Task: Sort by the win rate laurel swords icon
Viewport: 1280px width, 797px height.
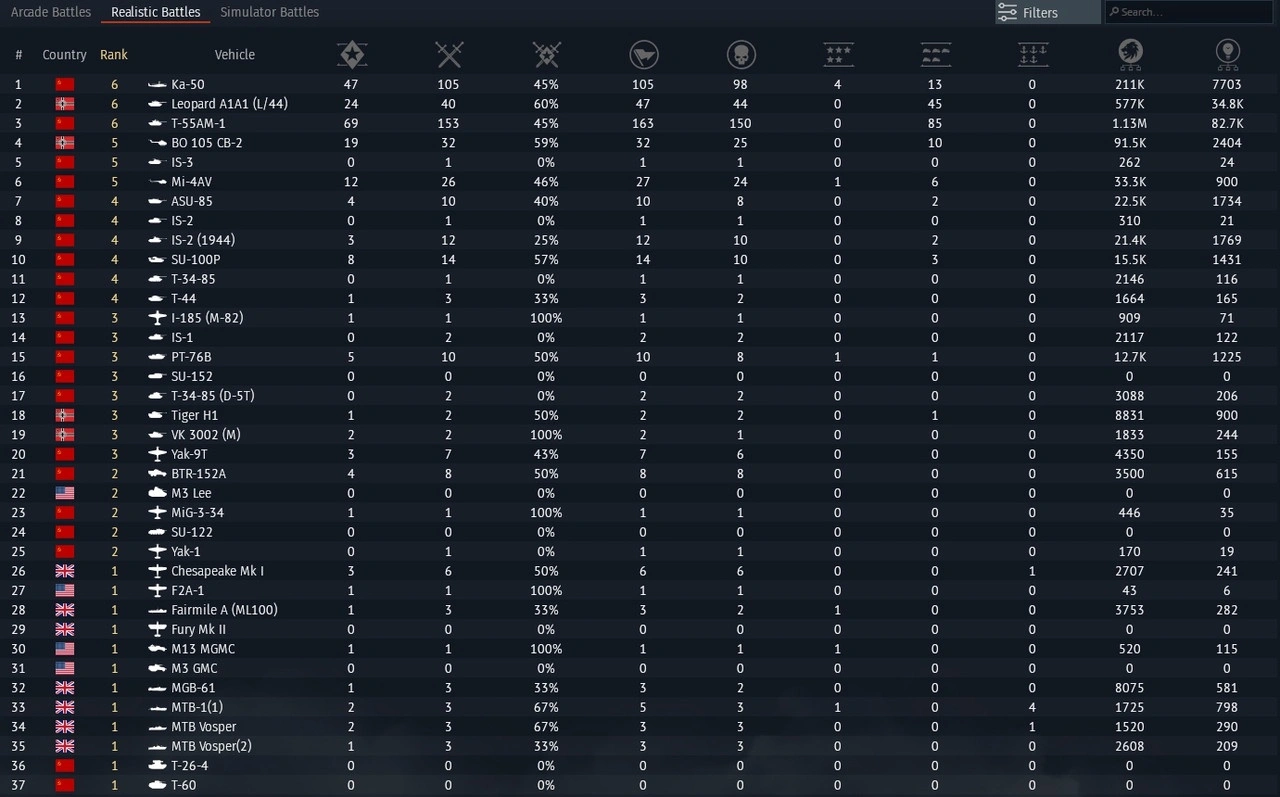Action: [546, 54]
